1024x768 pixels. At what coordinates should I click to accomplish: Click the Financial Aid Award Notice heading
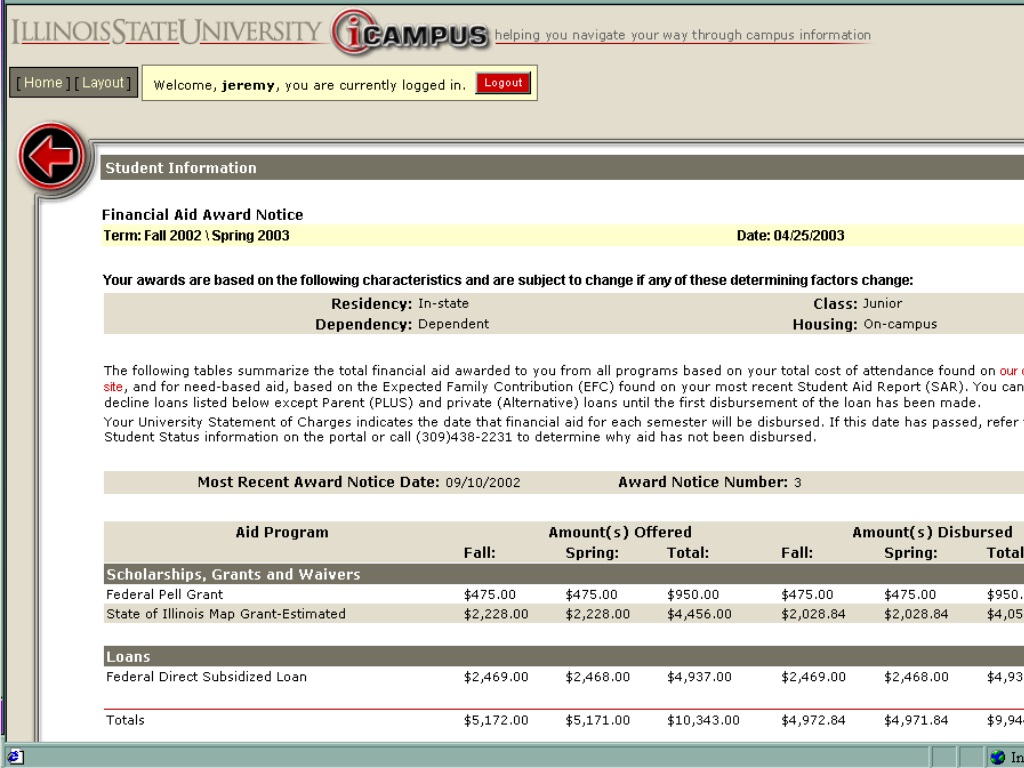point(202,215)
